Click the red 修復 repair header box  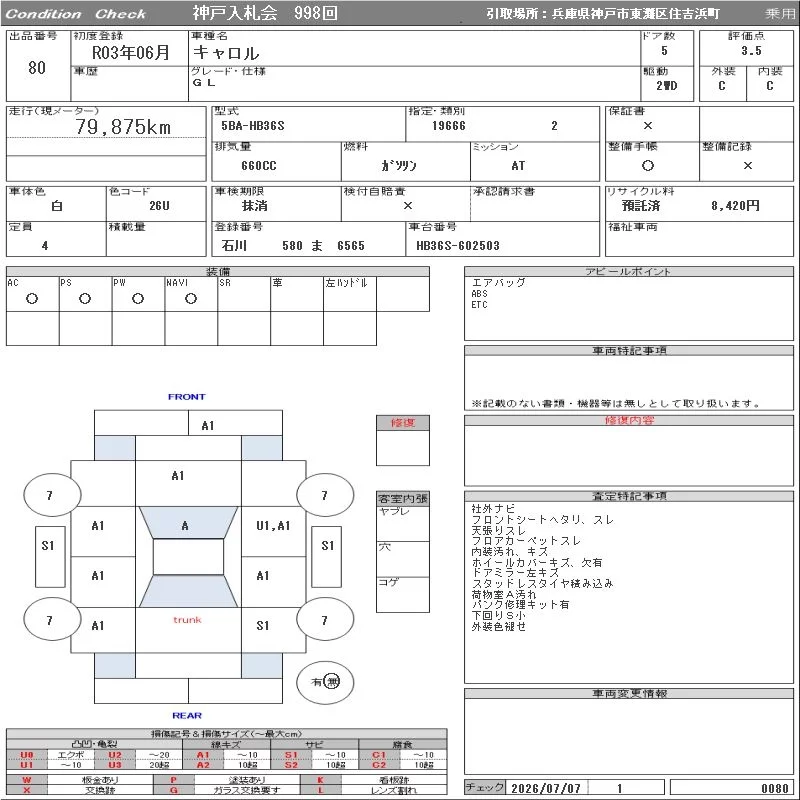403,423
